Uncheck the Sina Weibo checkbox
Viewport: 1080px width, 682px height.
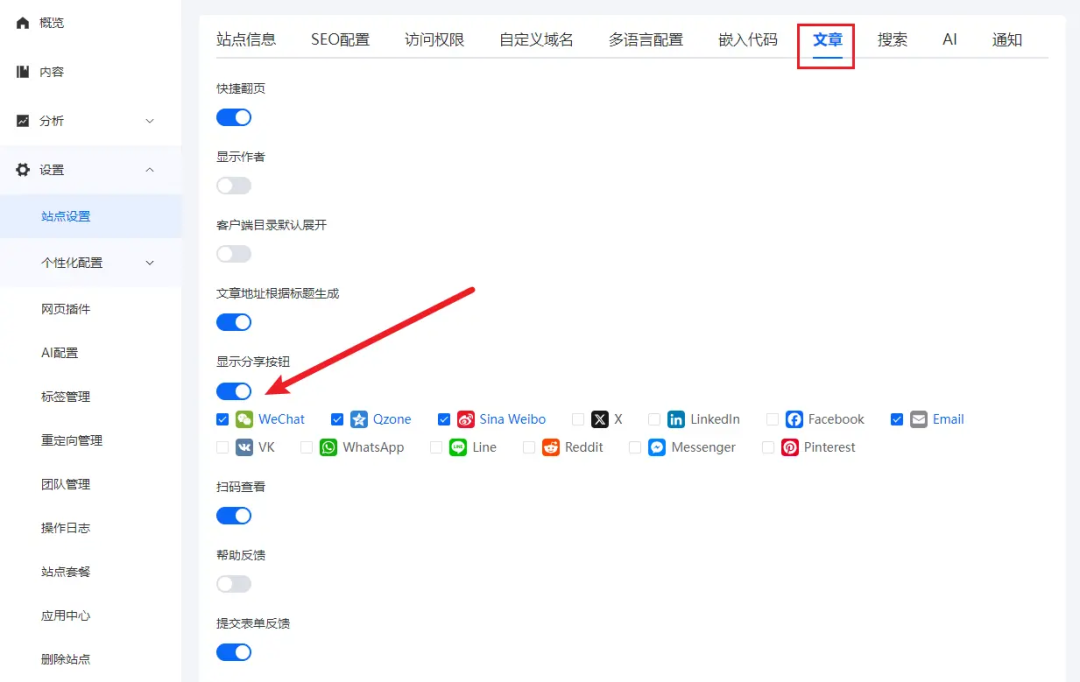[444, 419]
